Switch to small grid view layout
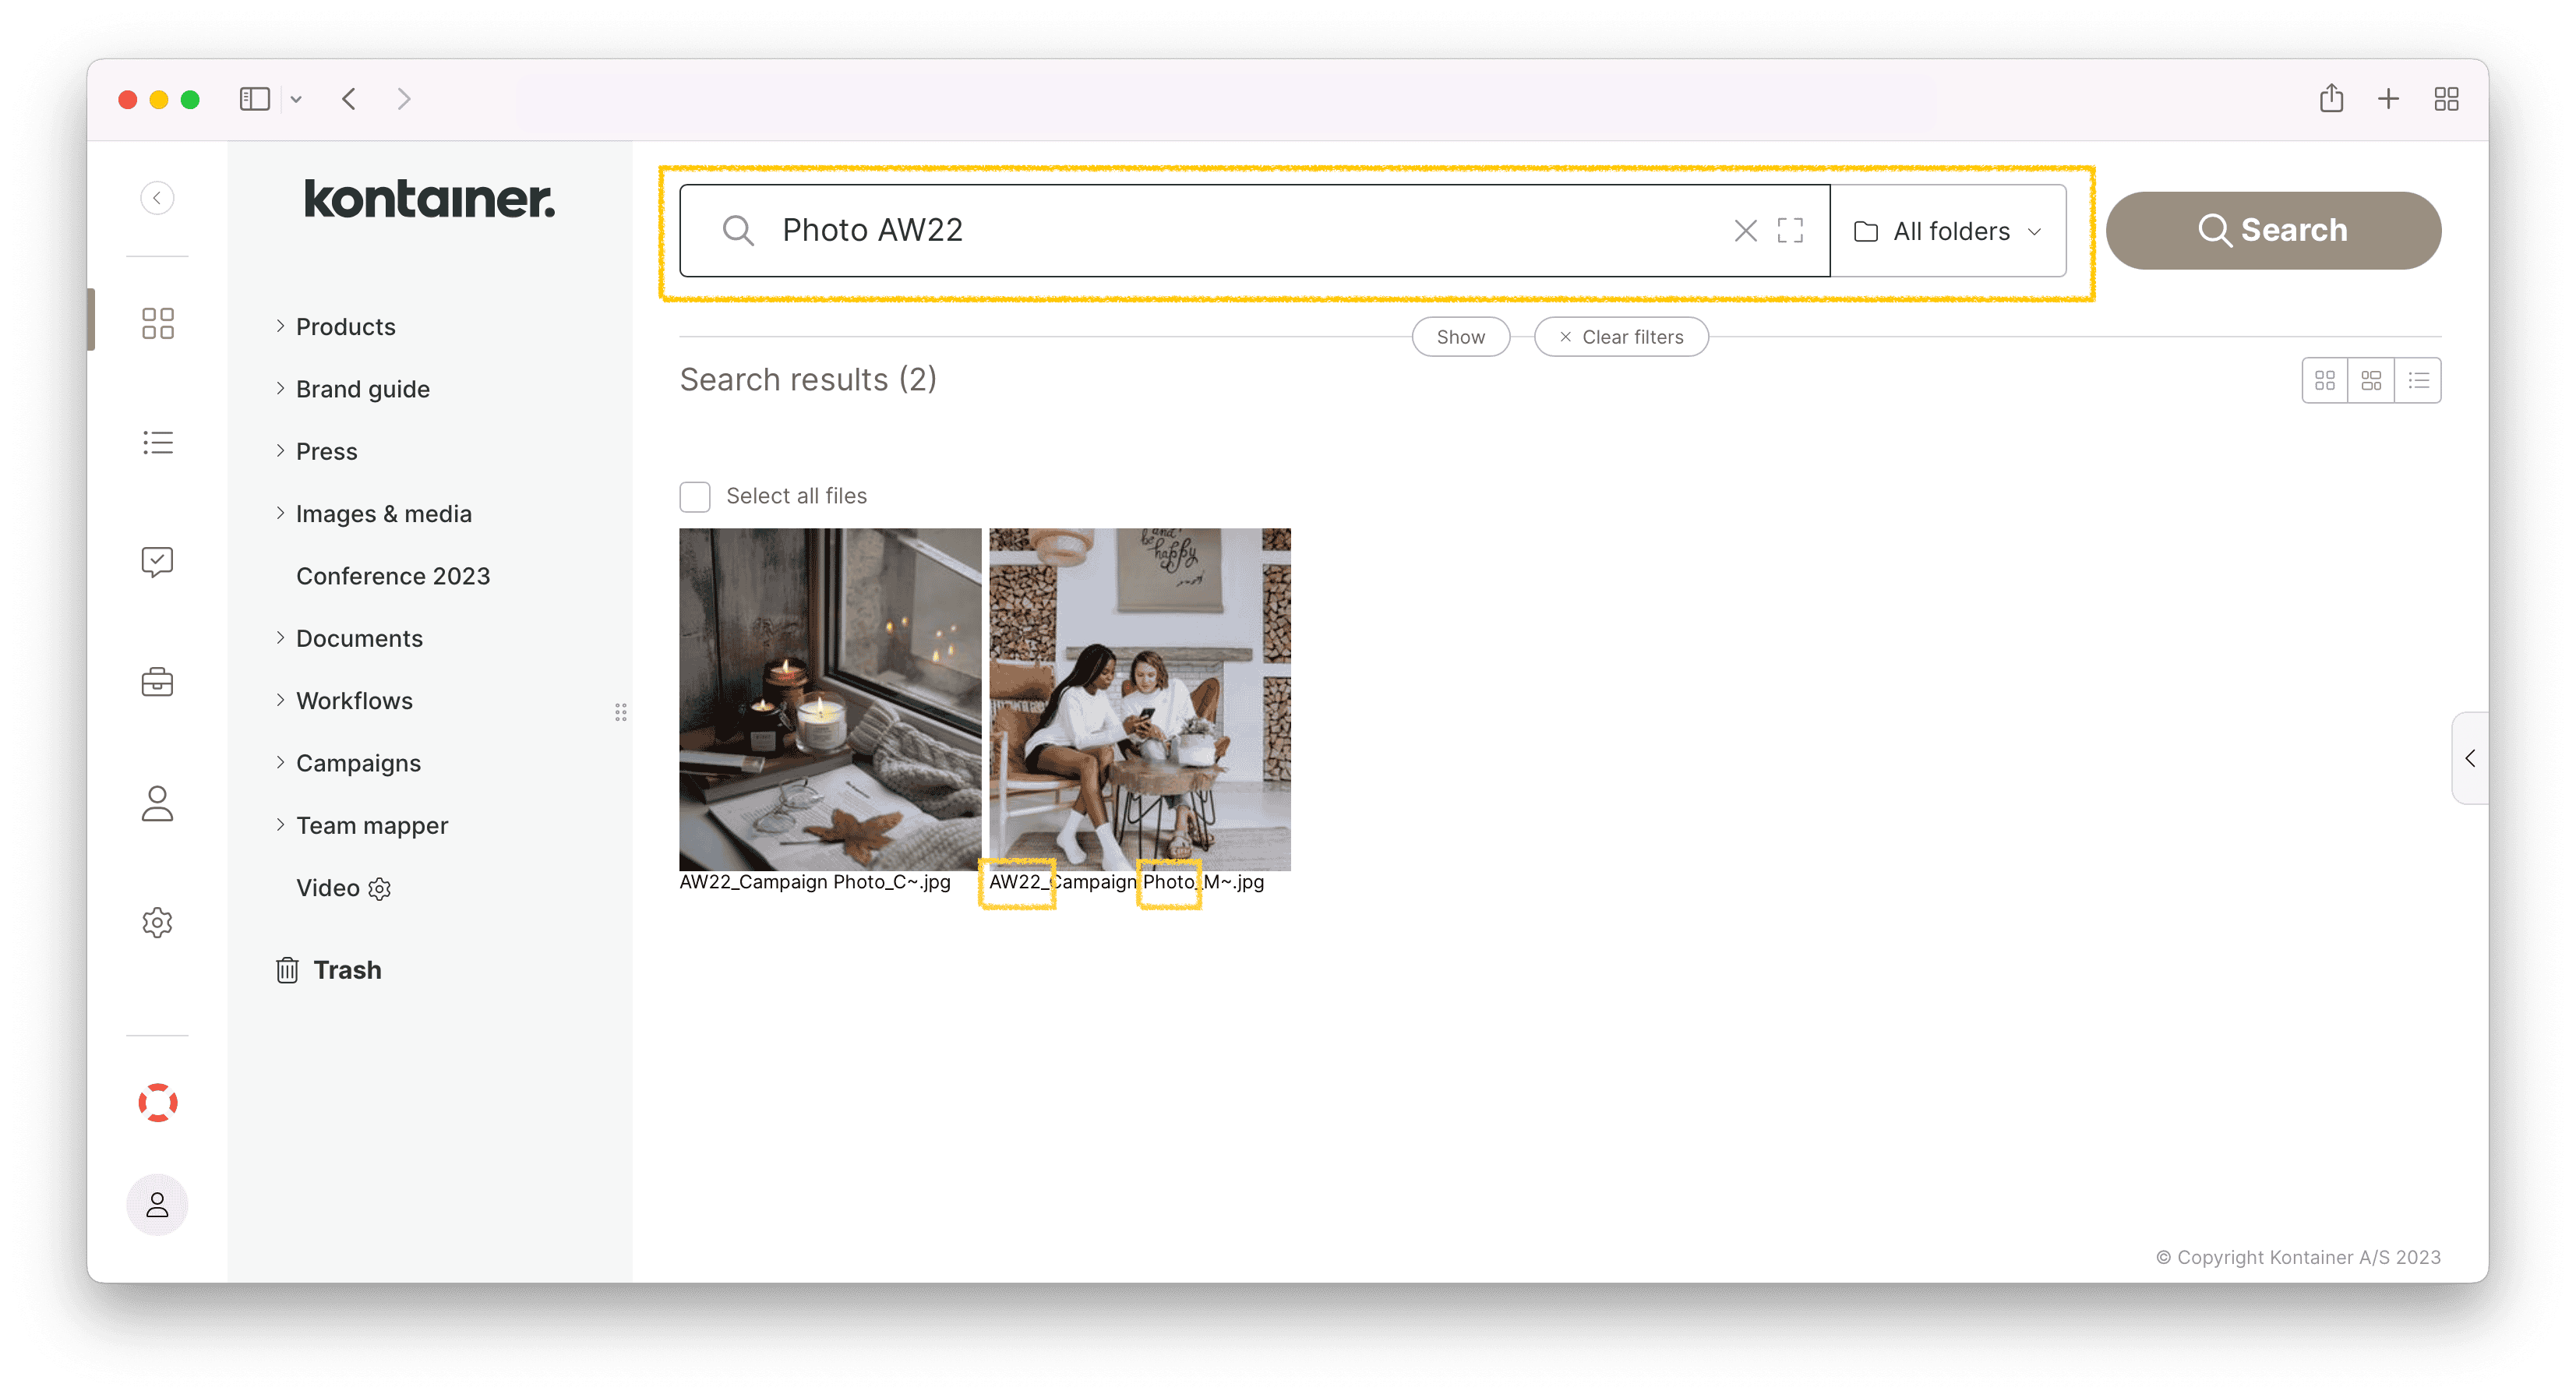This screenshot has width=2576, height=1398. point(2324,380)
